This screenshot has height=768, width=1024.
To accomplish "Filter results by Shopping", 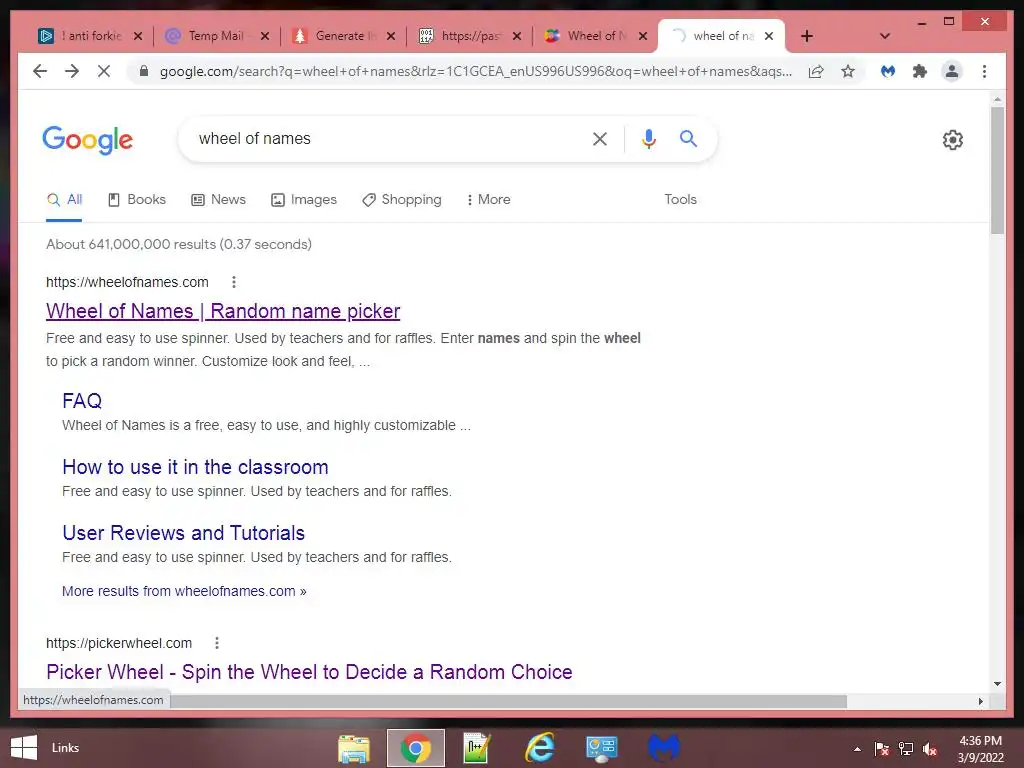I will (402, 200).
